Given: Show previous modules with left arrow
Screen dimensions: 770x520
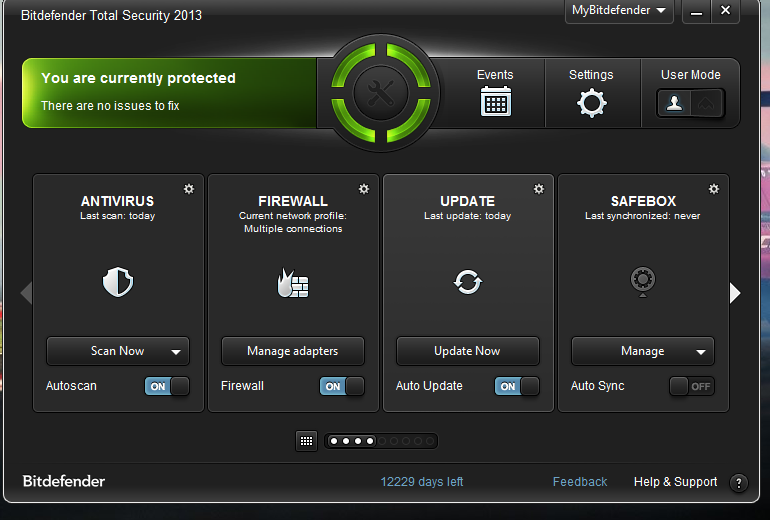Looking at the screenshot, I should coord(27,293).
